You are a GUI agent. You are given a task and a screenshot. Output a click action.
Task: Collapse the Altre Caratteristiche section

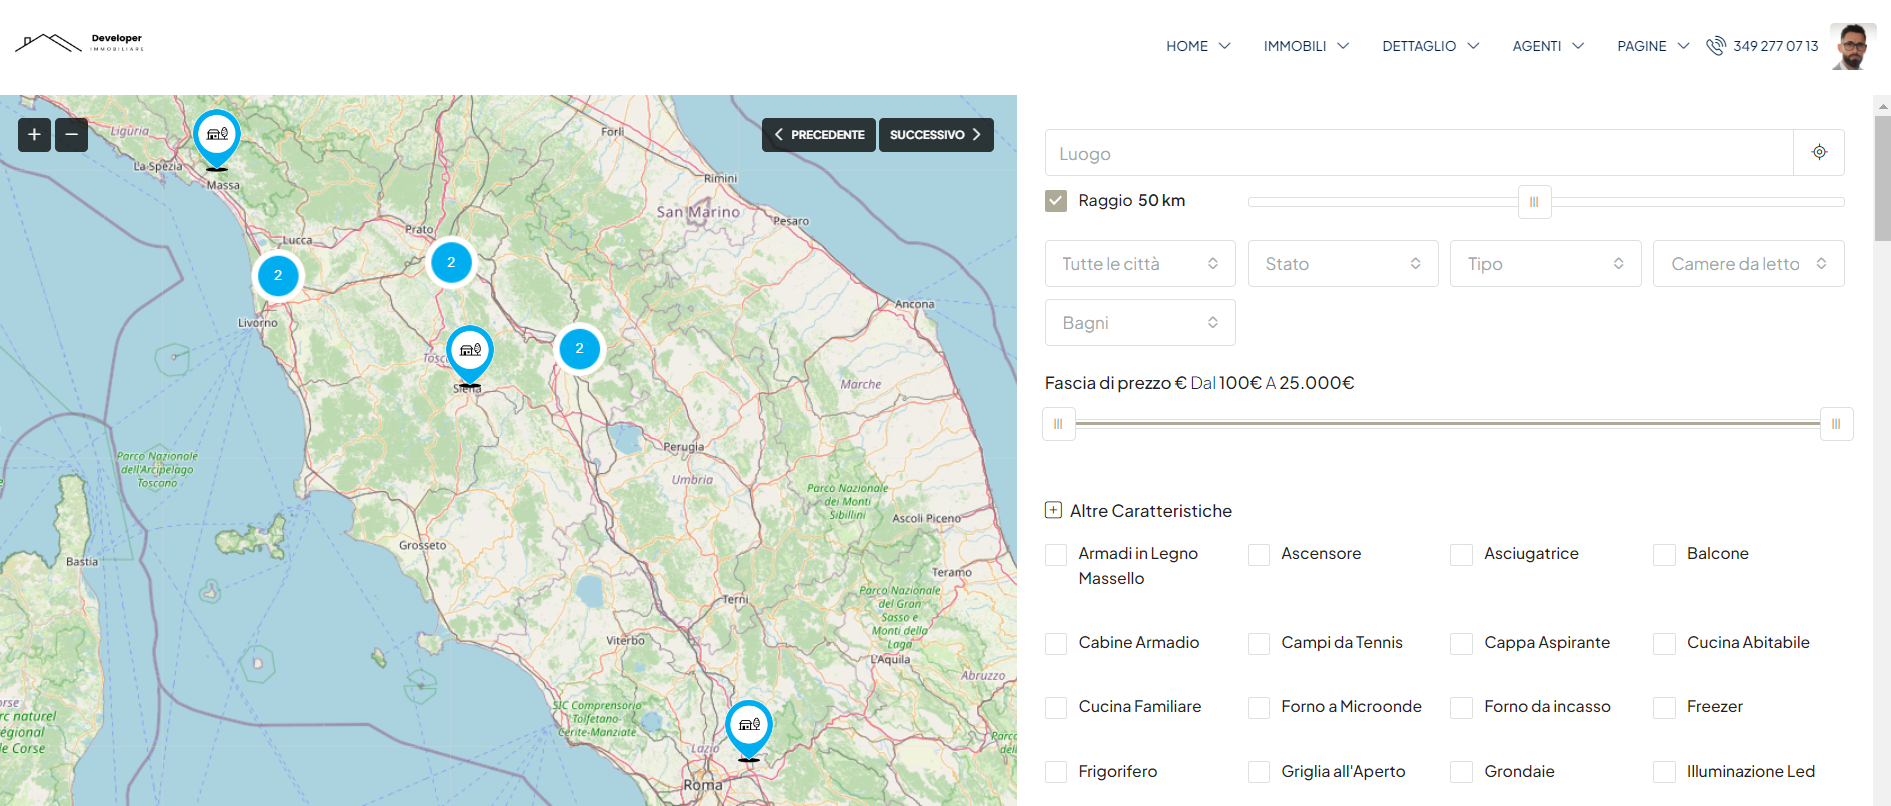click(1053, 511)
